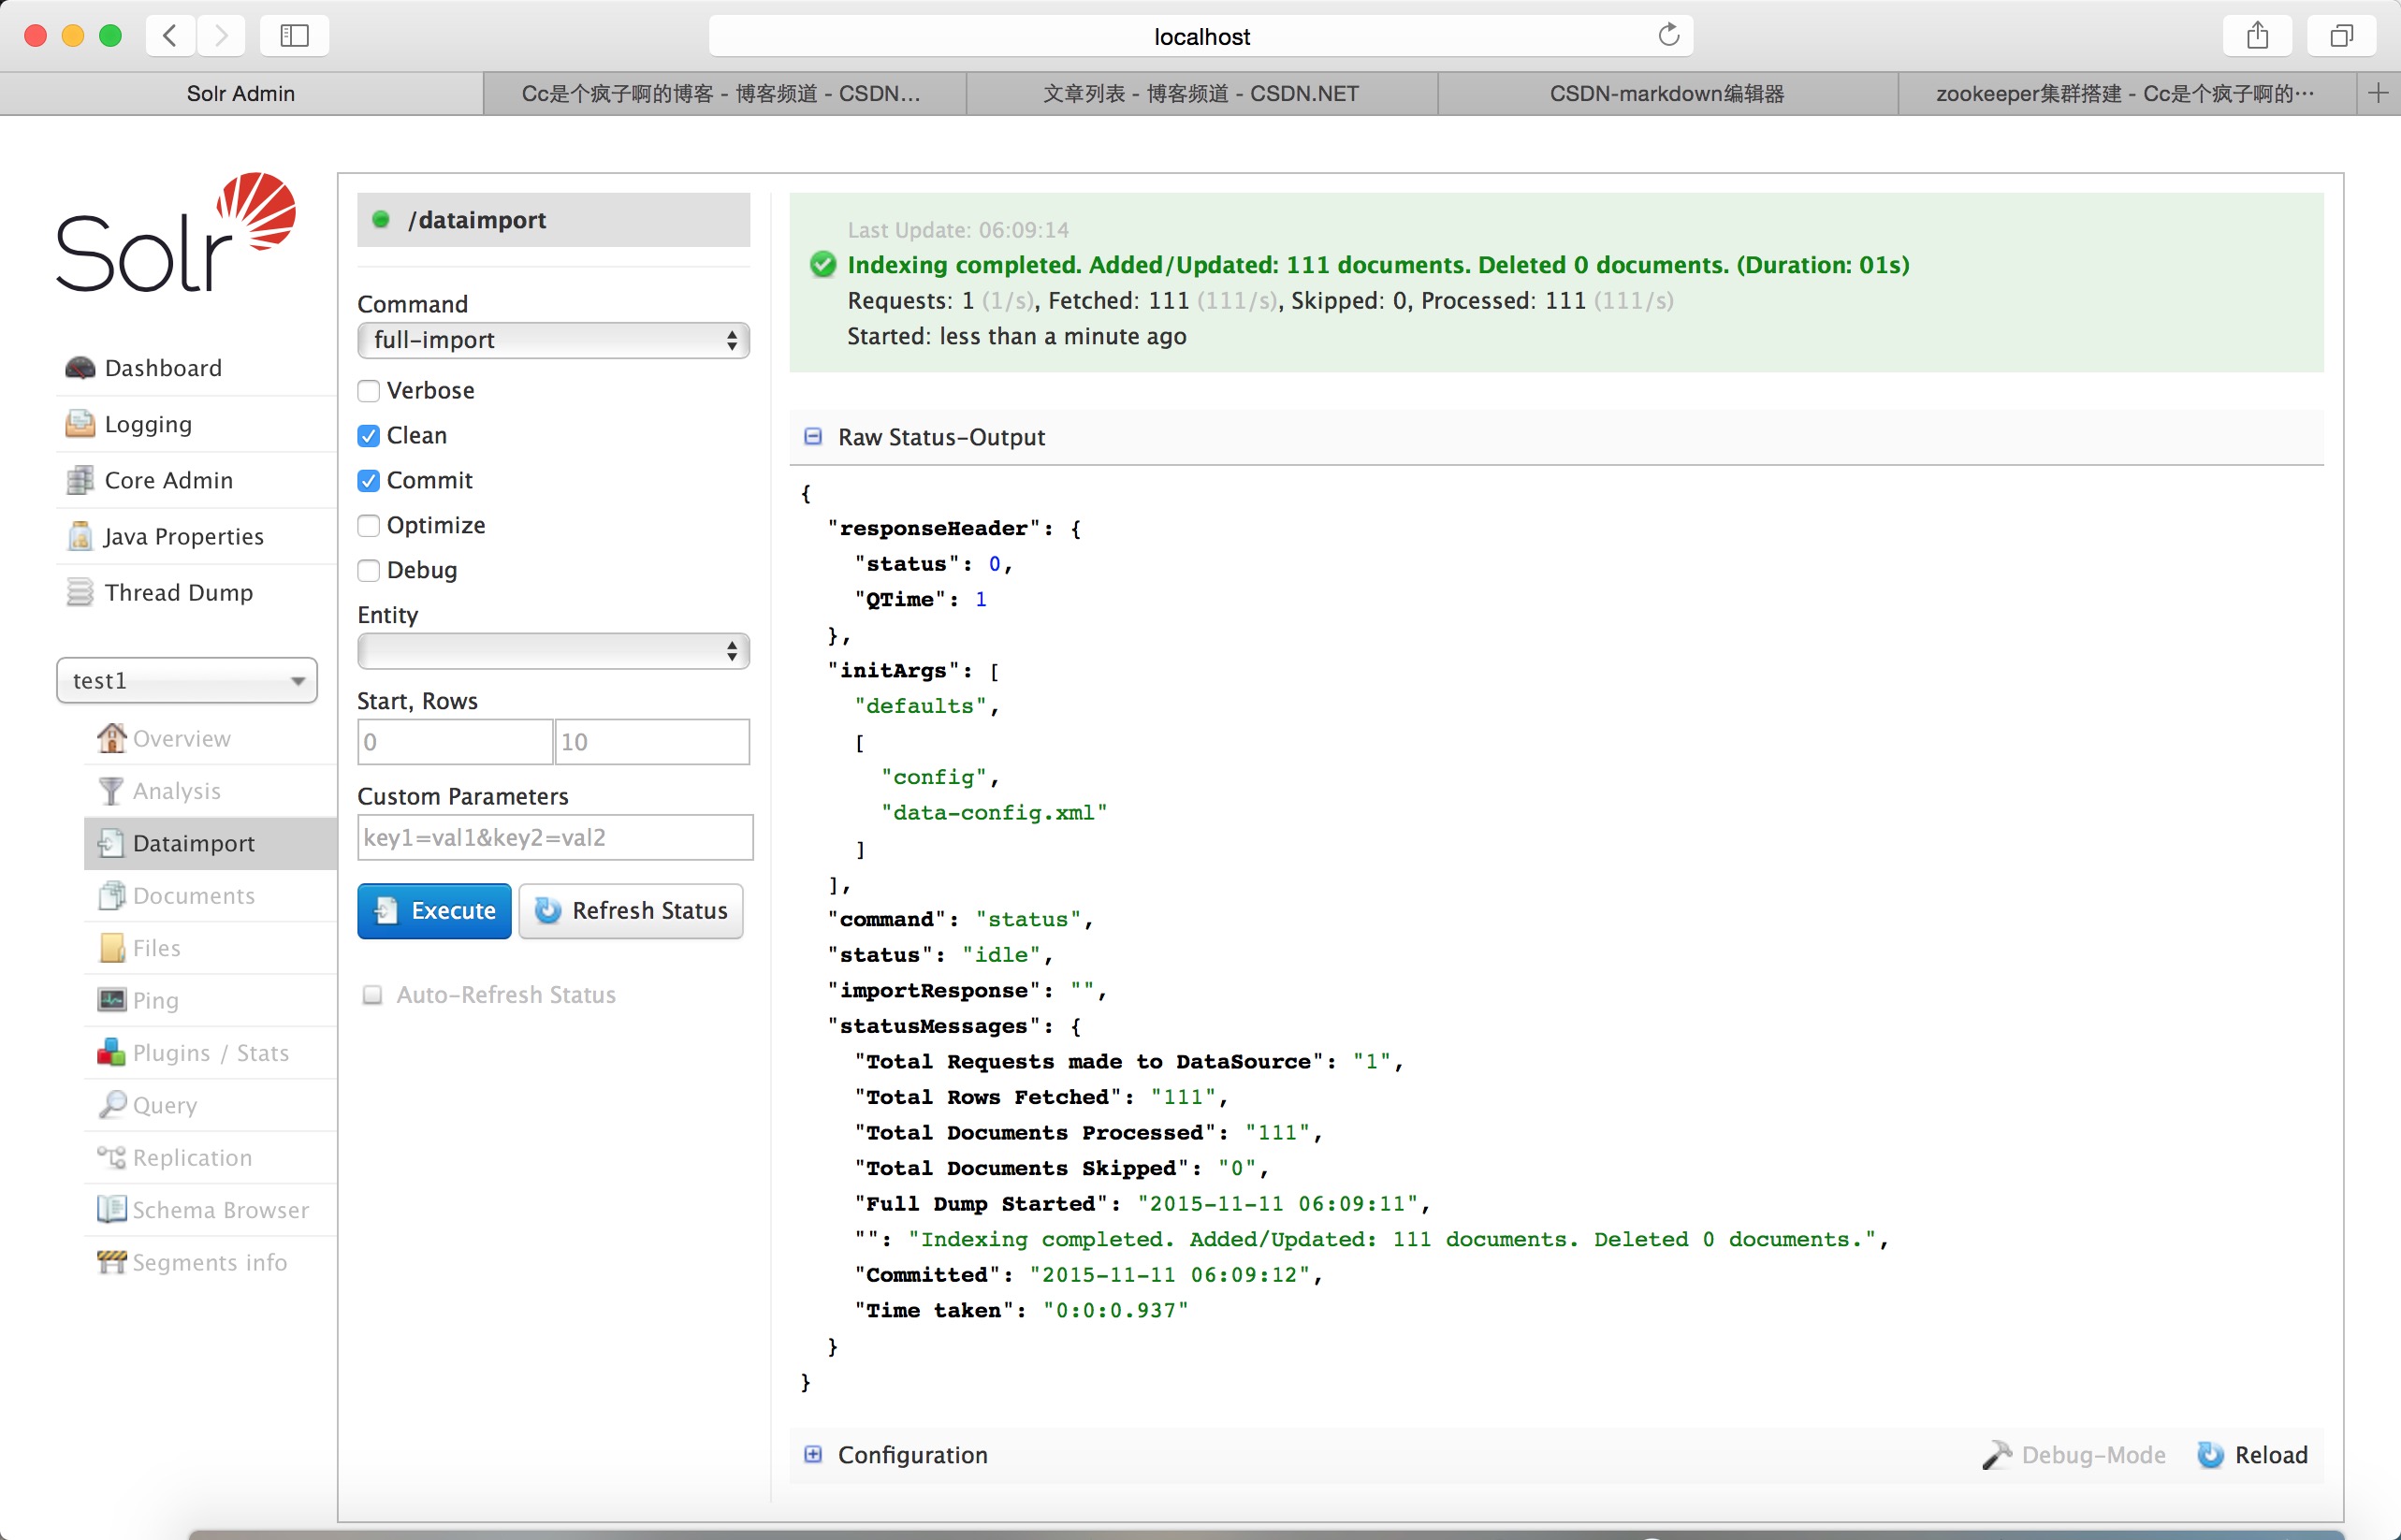The height and width of the screenshot is (1540, 2401).
Task: Click the Rows input field
Action: click(652, 742)
